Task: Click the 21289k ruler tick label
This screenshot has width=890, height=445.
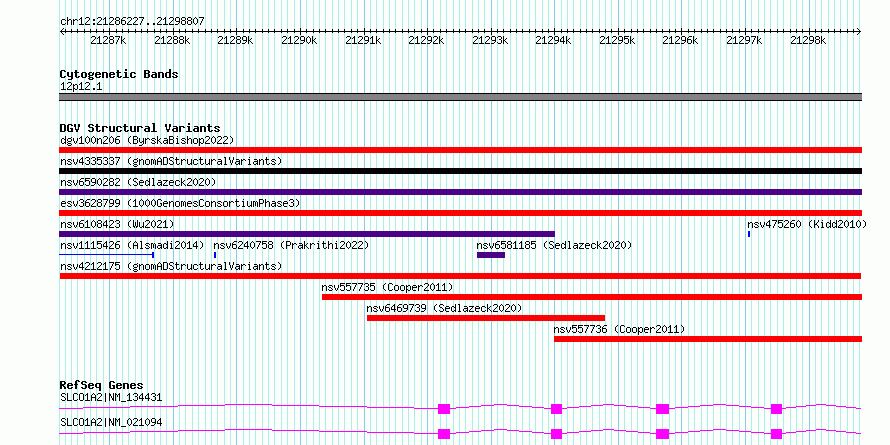Action: 236,41
